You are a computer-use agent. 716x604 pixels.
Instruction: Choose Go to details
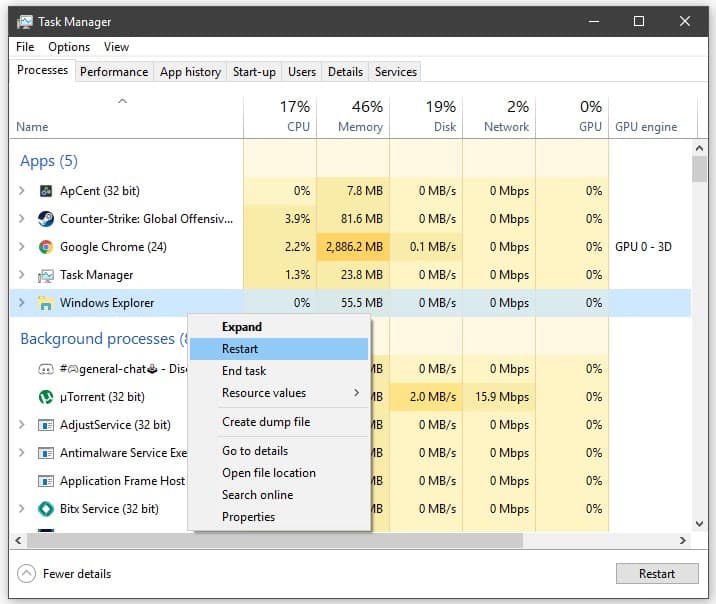[279, 451]
